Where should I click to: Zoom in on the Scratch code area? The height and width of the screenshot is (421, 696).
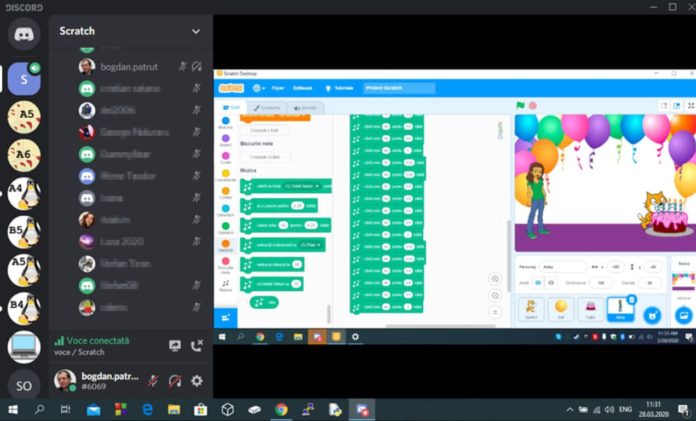[x=495, y=279]
